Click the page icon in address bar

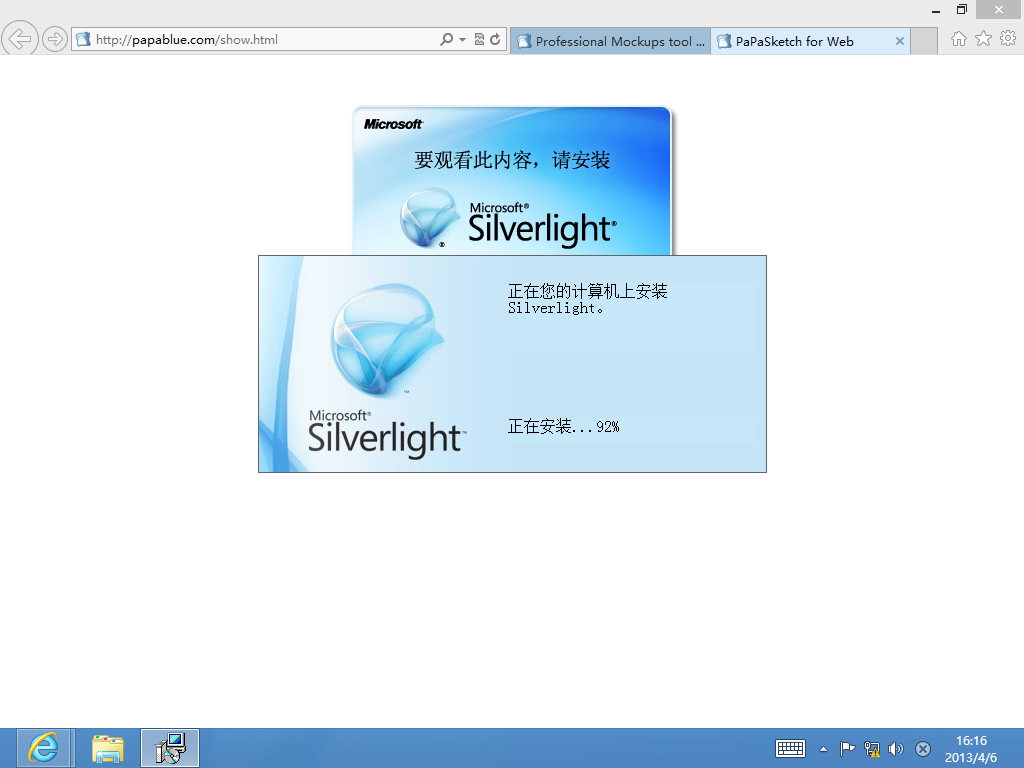coord(83,40)
